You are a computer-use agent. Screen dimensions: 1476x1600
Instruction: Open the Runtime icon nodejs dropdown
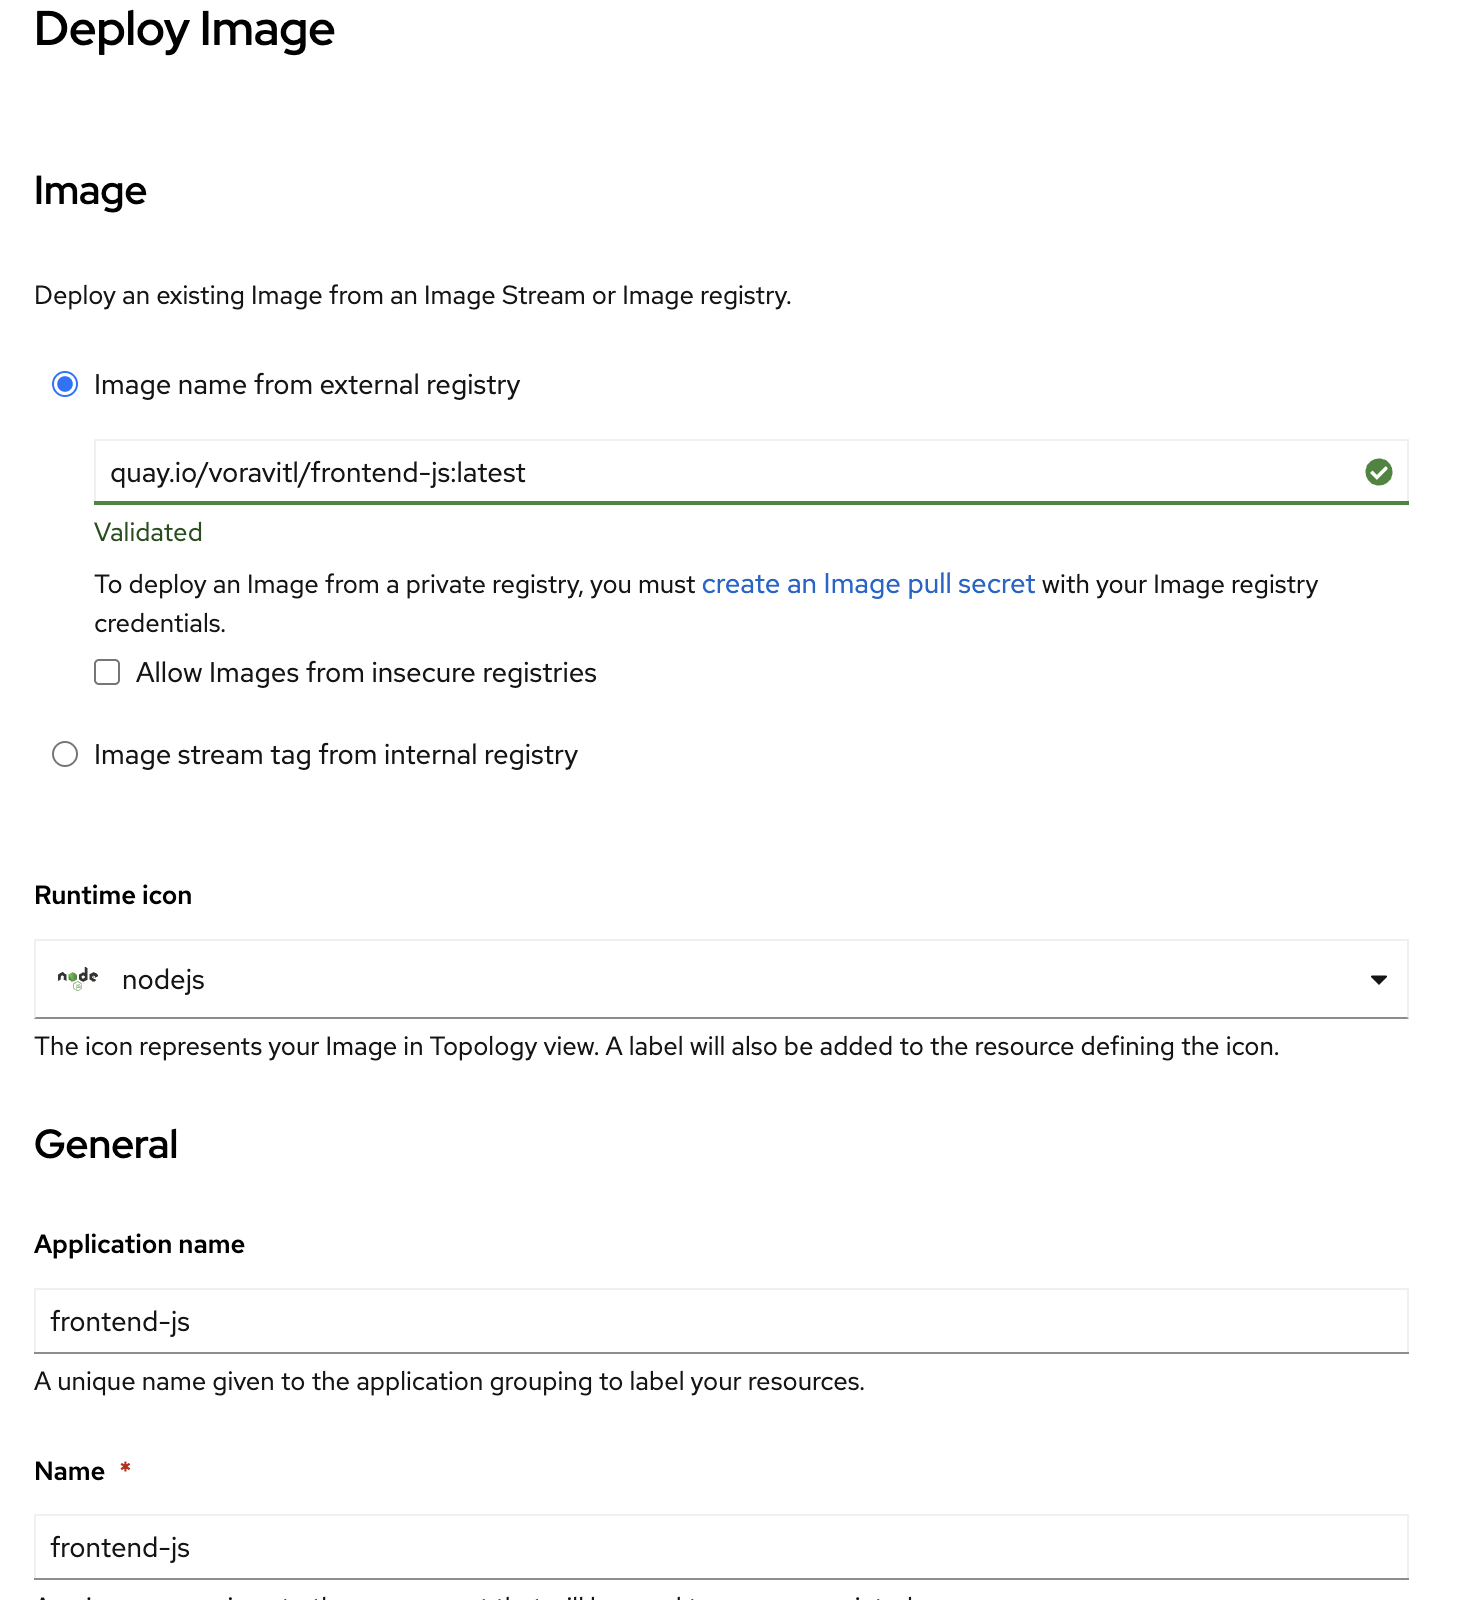tap(721, 979)
